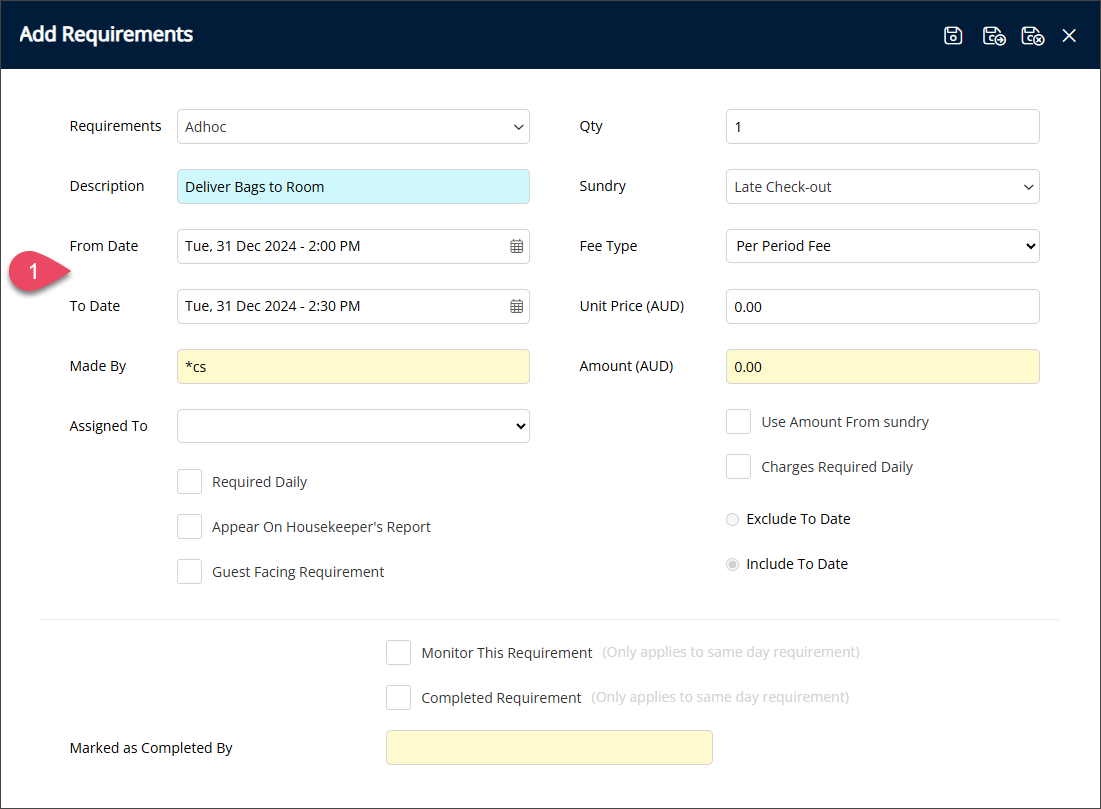Click the Marked as Completed By label
1101x809 pixels.
(151, 748)
